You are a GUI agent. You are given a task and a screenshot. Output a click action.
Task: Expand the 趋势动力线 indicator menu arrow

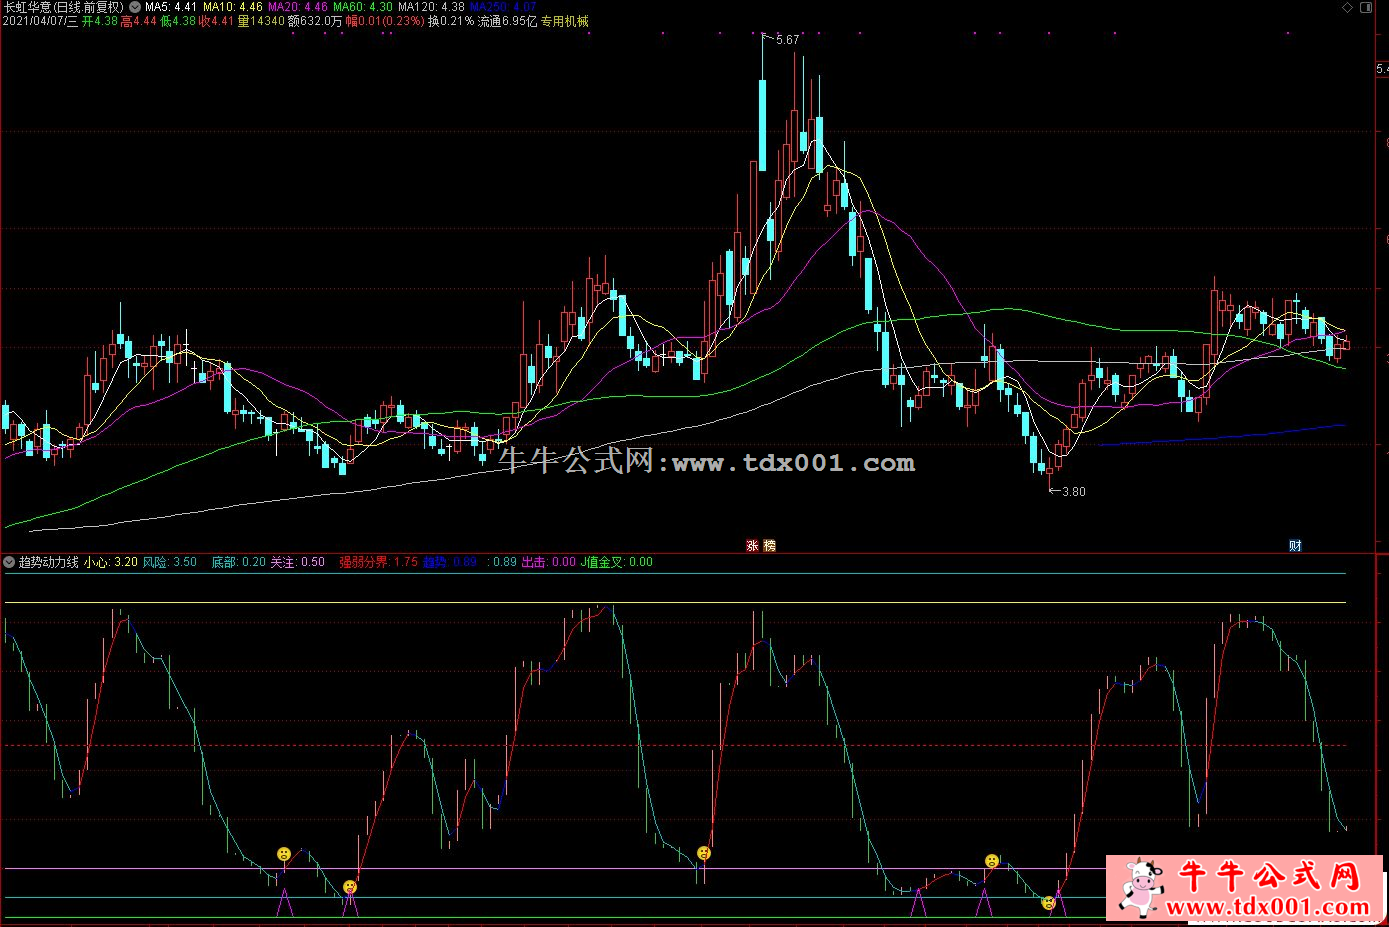[x=9, y=562]
